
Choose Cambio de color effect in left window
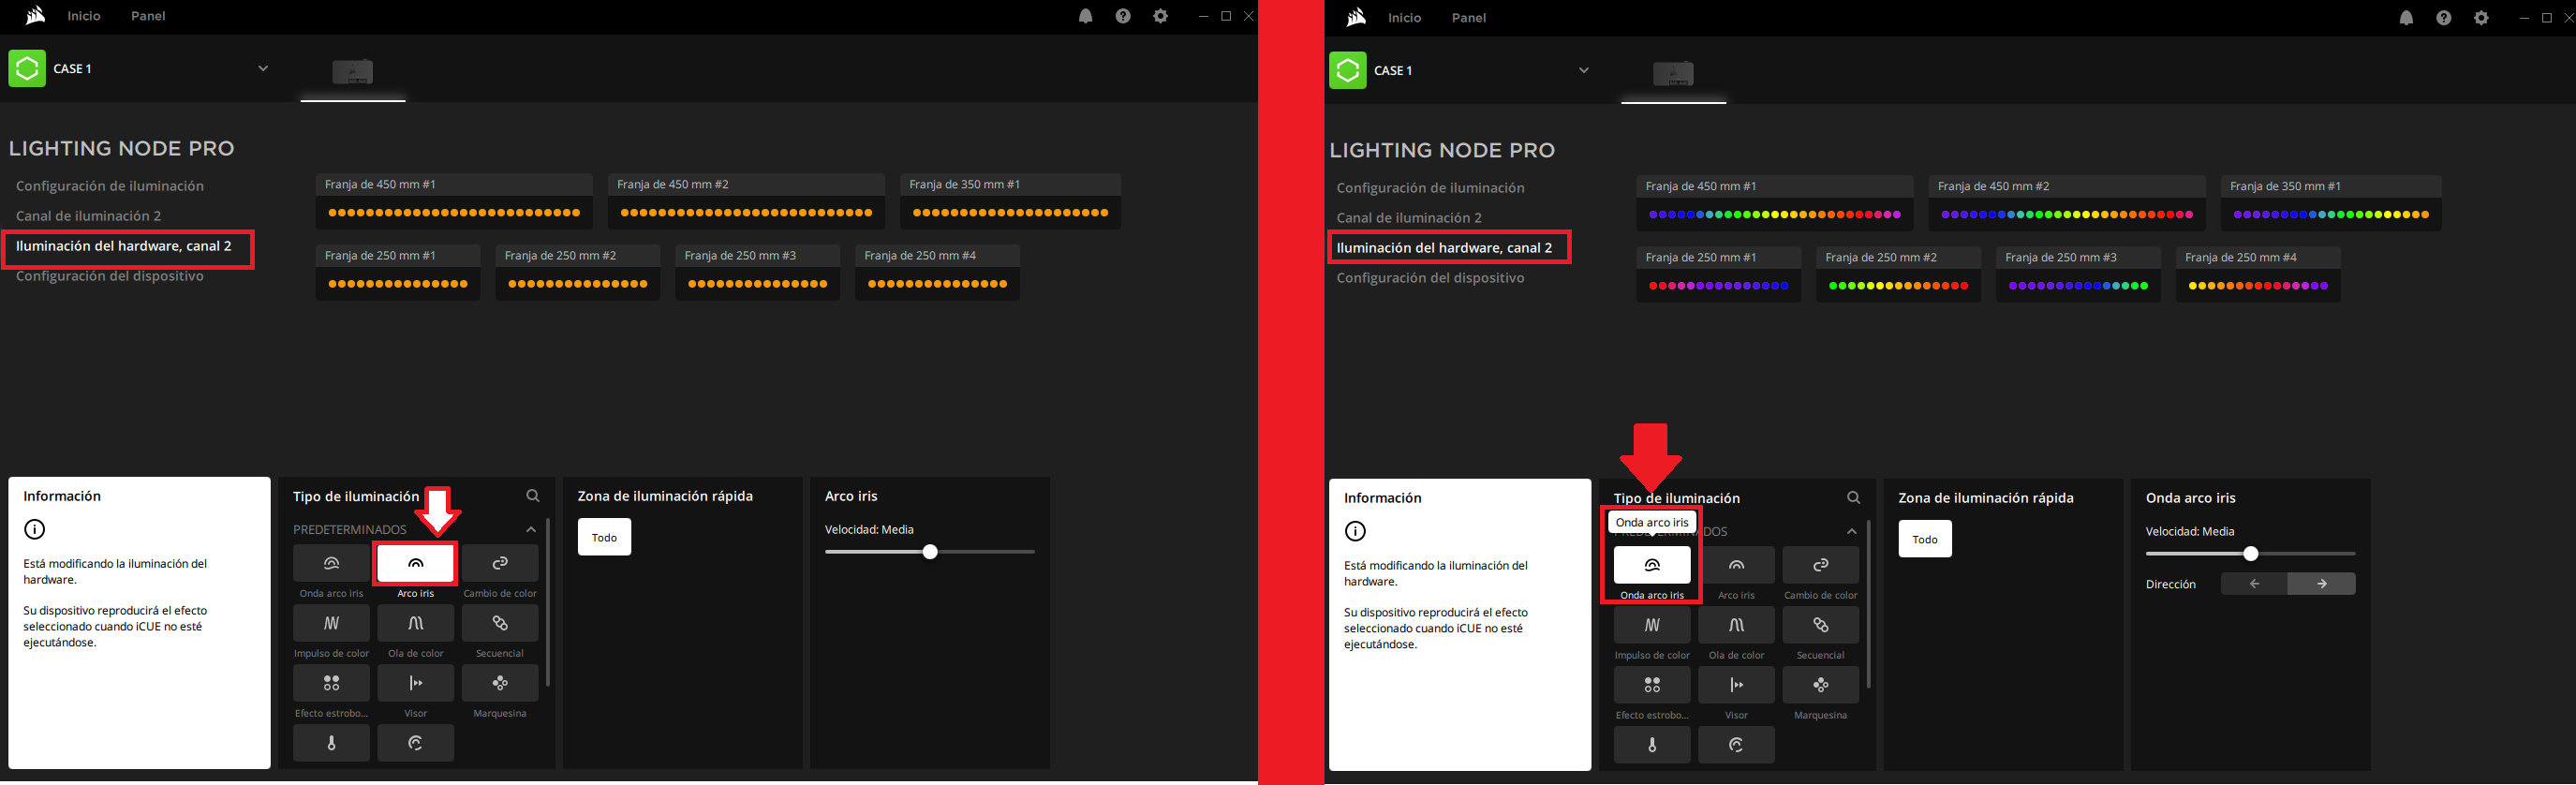500,564
